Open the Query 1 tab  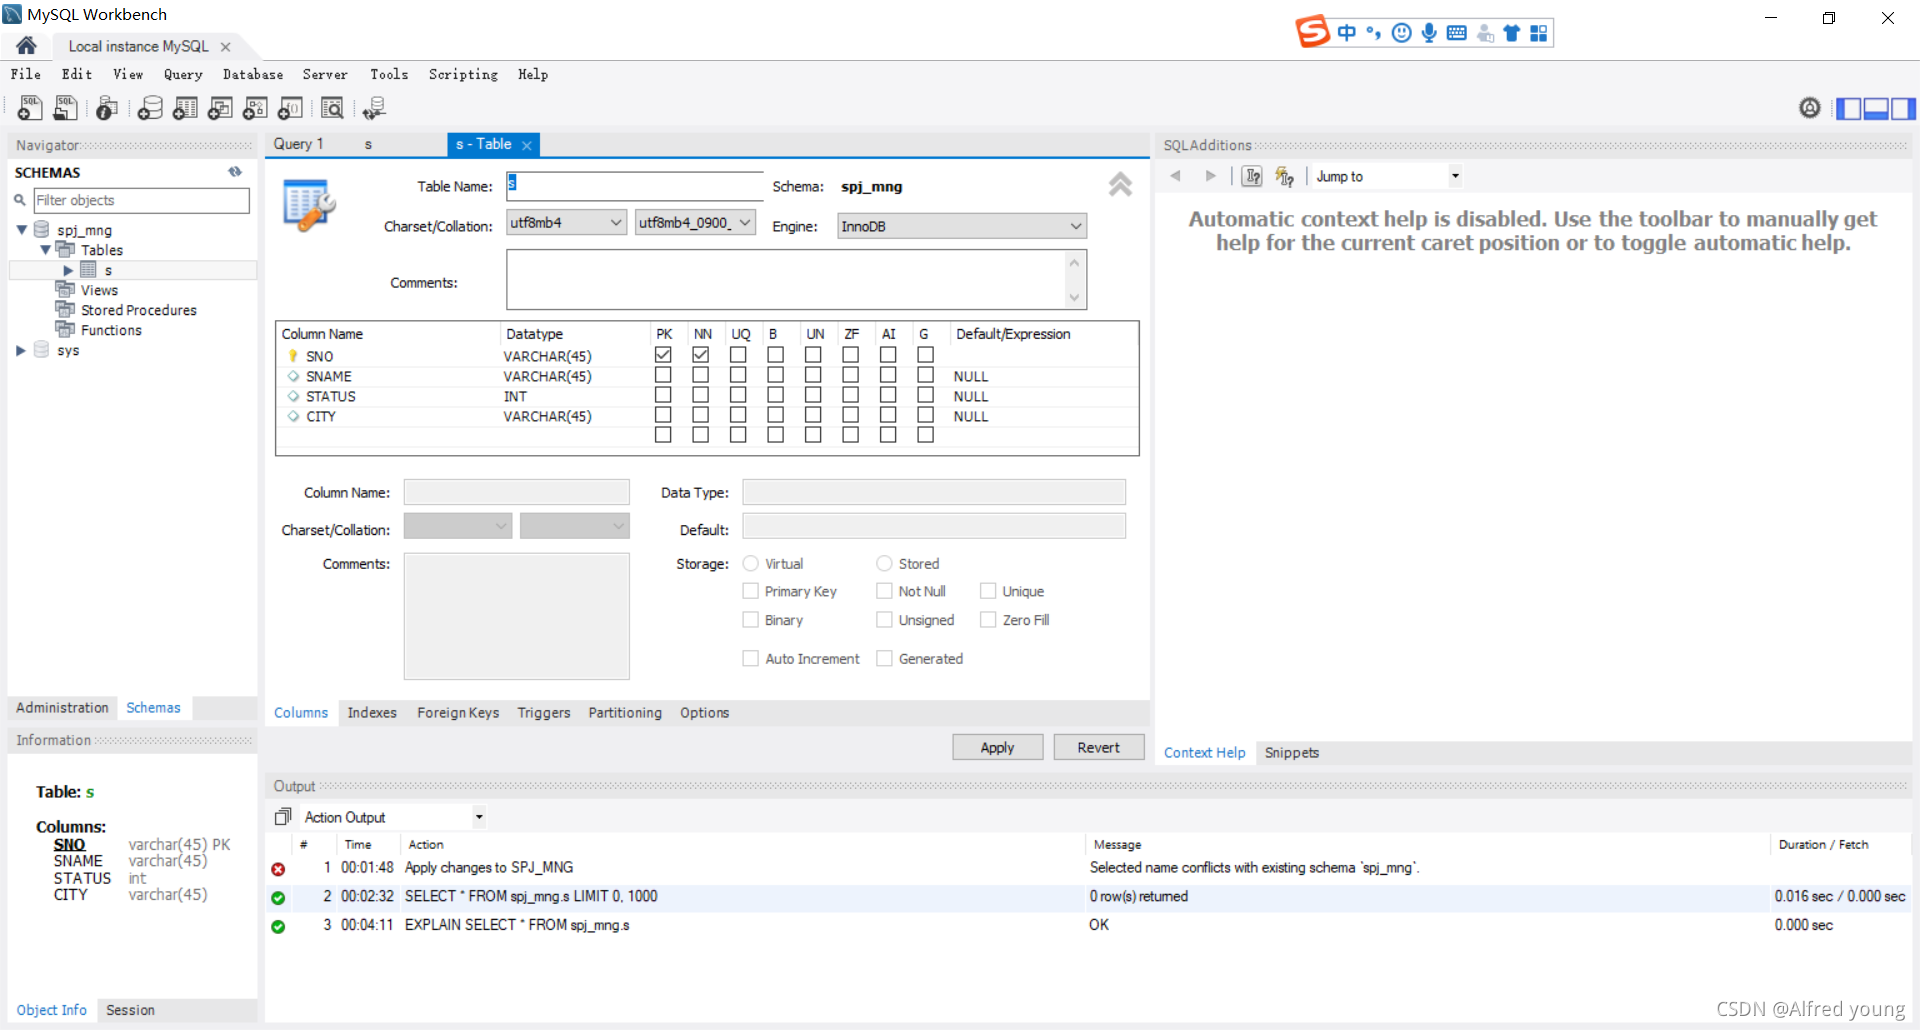coord(299,144)
